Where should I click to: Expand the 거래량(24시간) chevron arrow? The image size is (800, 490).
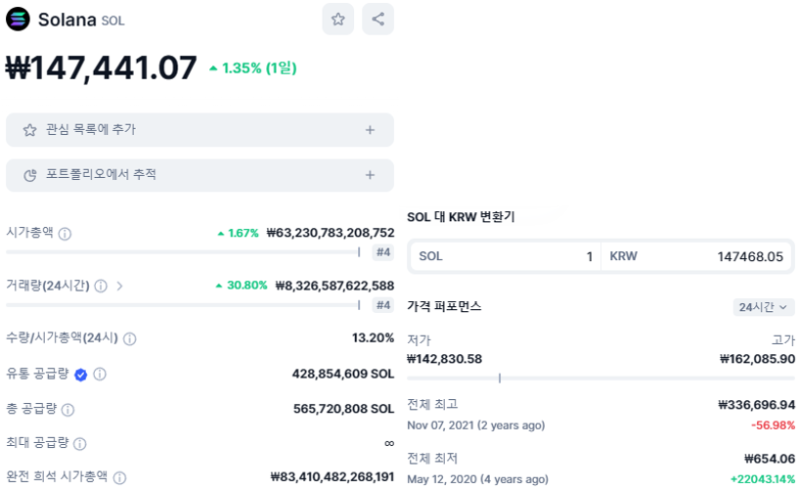point(120,286)
